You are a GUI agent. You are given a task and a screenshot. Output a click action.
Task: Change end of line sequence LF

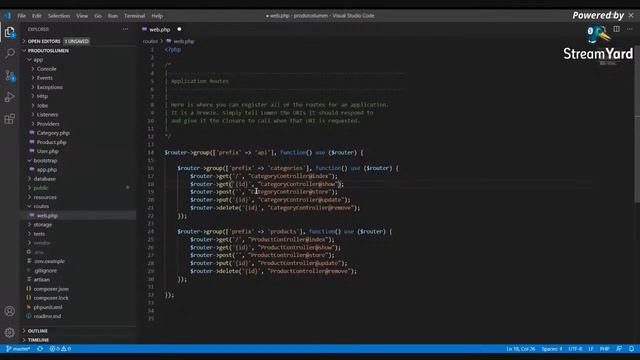pyautogui.click(x=591, y=349)
